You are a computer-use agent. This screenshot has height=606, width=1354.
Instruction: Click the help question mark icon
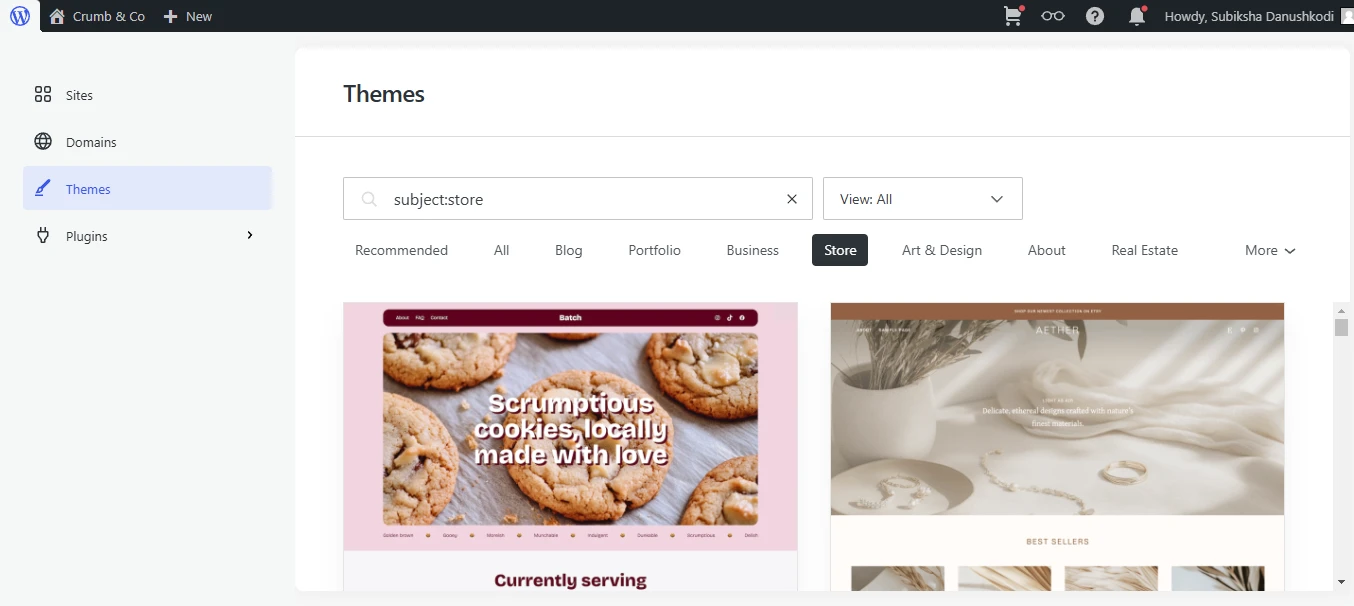click(1095, 16)
